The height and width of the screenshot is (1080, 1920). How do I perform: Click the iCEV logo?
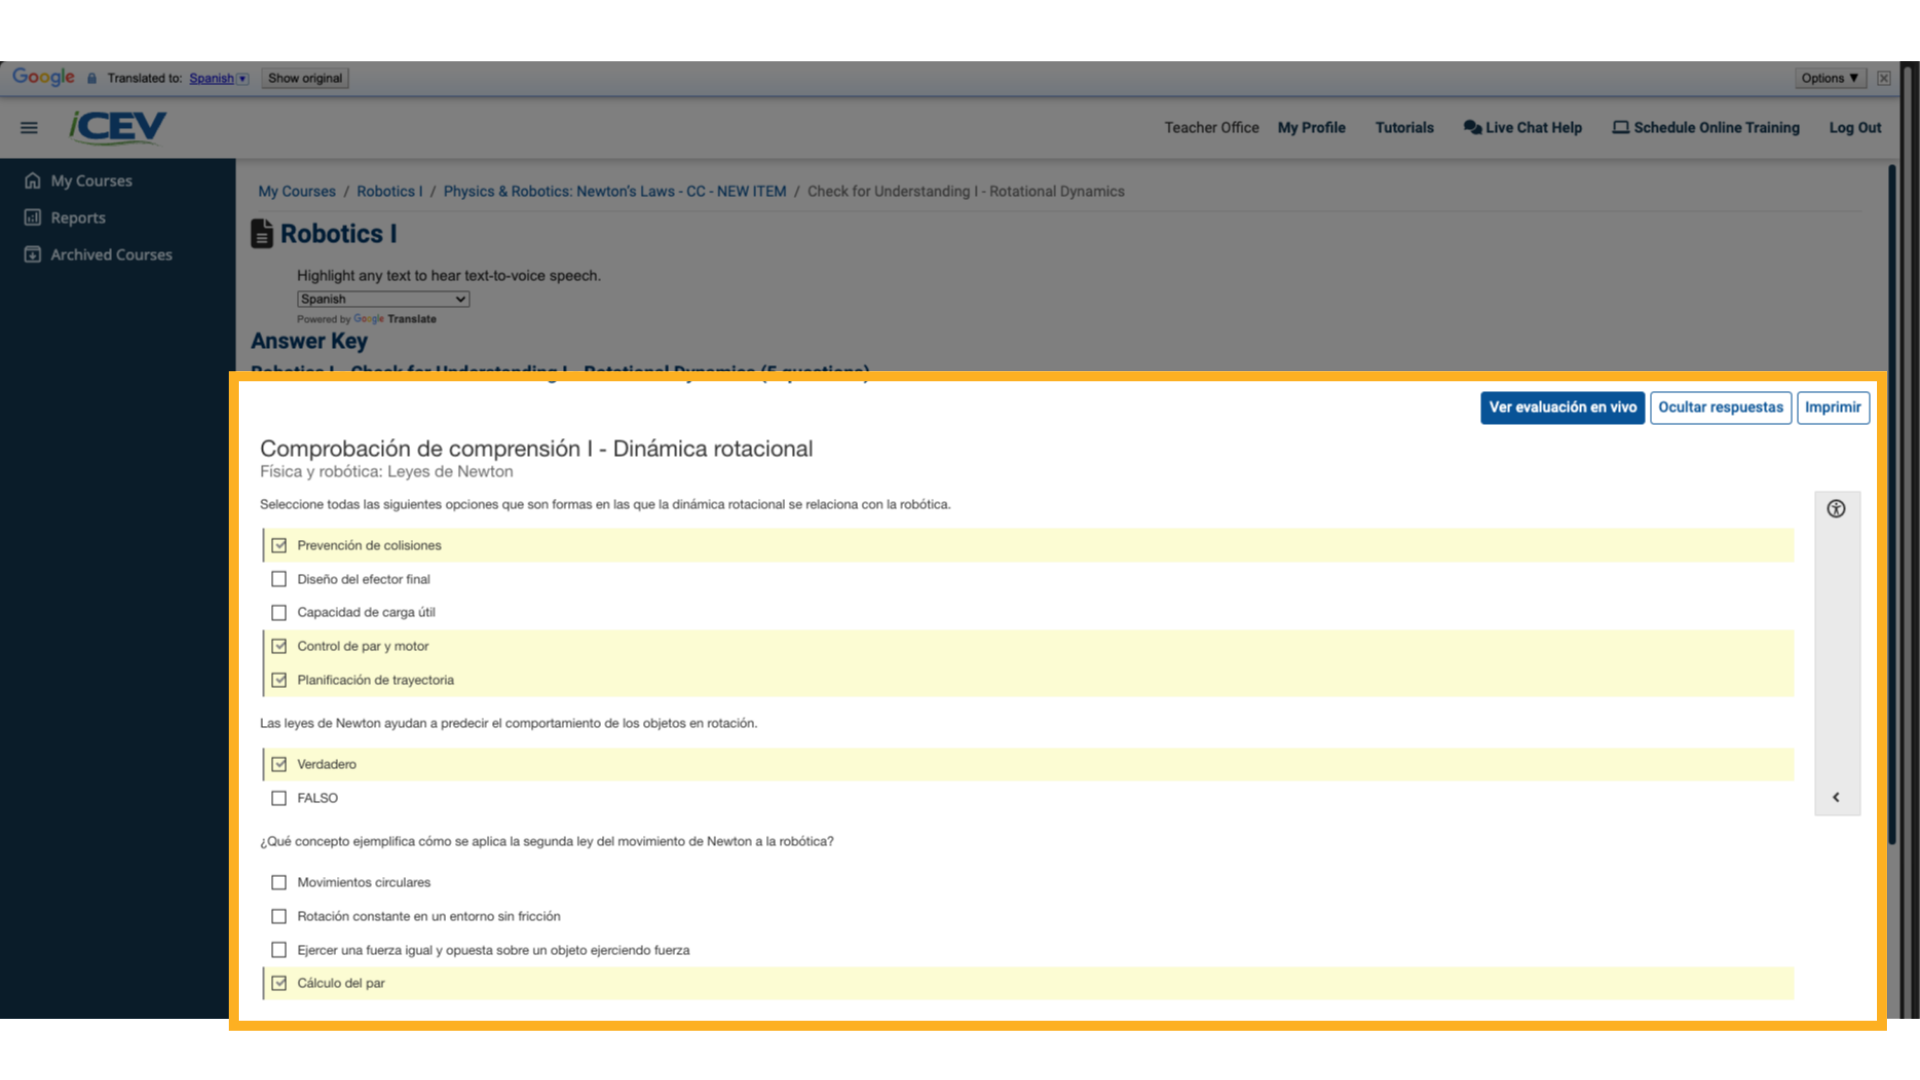118,127
